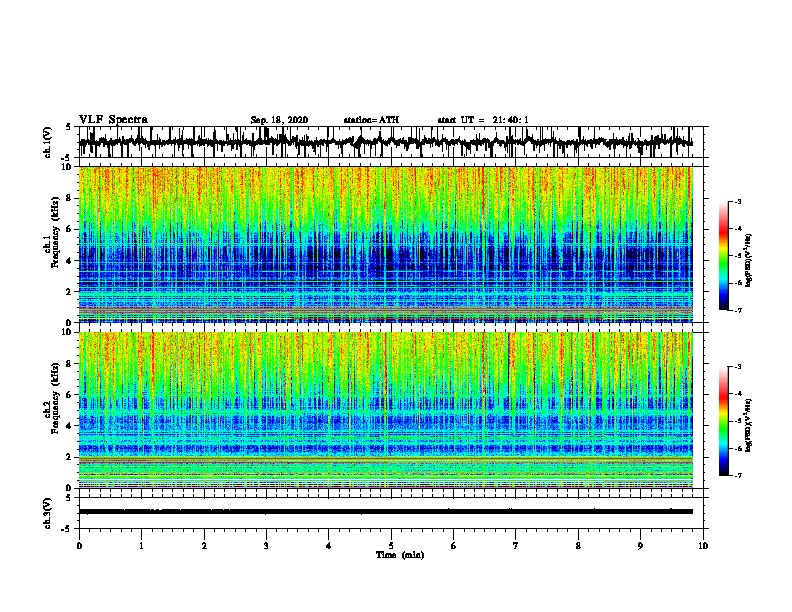Click the "-3" label on ch.2 color bar
The height and width of the screenshot is (612, 792).
(x=737, y=367)
